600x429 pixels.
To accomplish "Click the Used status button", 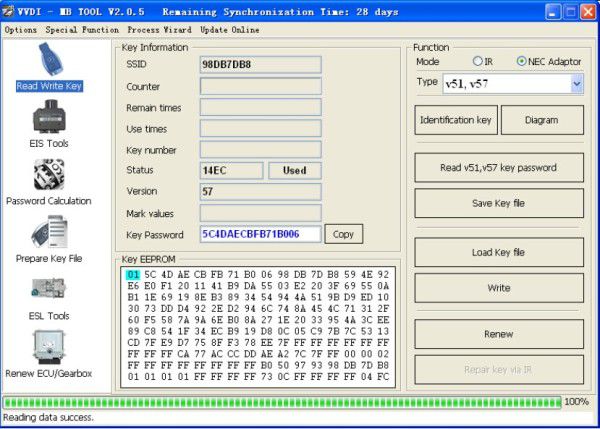I will 294,170.
